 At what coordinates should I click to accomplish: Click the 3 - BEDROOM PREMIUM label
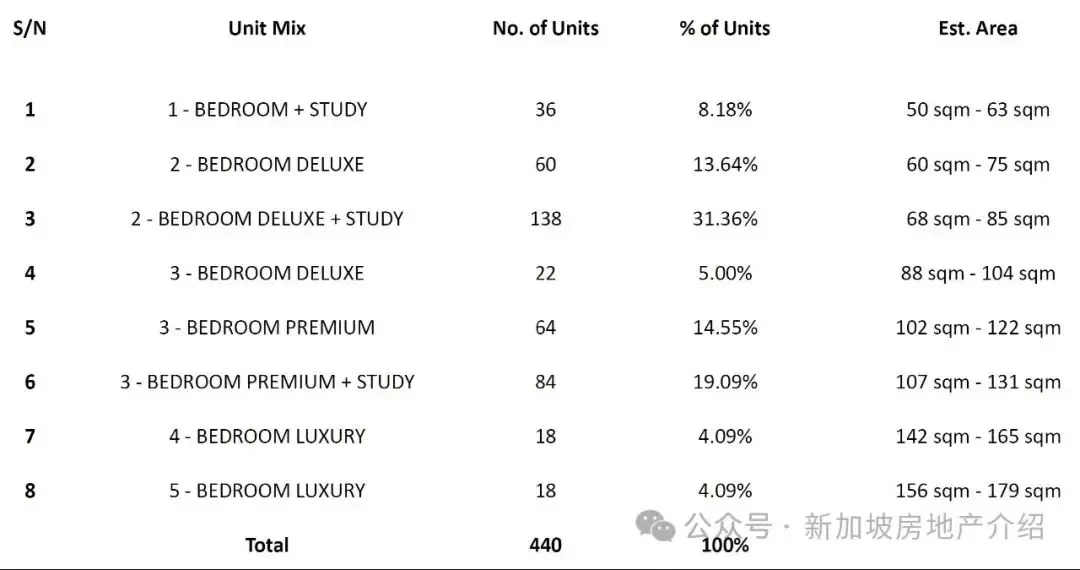pyautogui.click(x=267, y=328)
